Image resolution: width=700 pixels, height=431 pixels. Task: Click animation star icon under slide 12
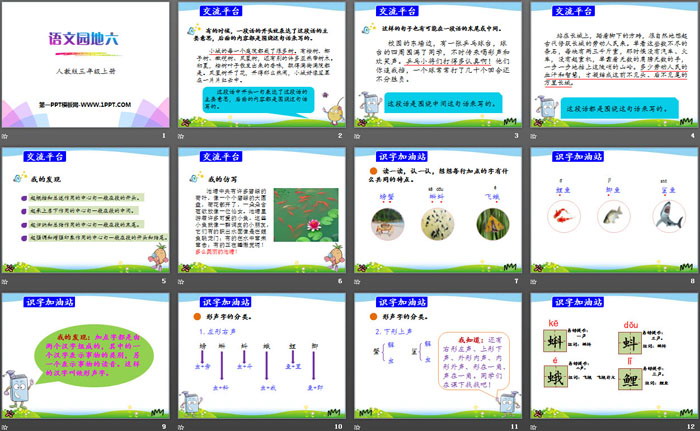pyautogui.click(x=533, y=427)
